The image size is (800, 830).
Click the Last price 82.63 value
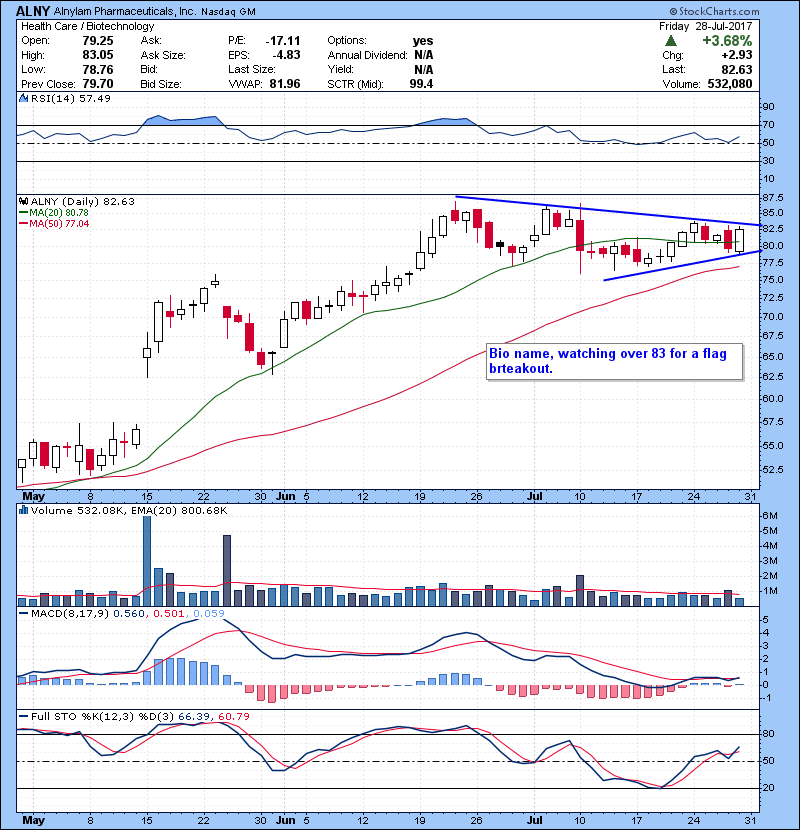coord(736,69)
